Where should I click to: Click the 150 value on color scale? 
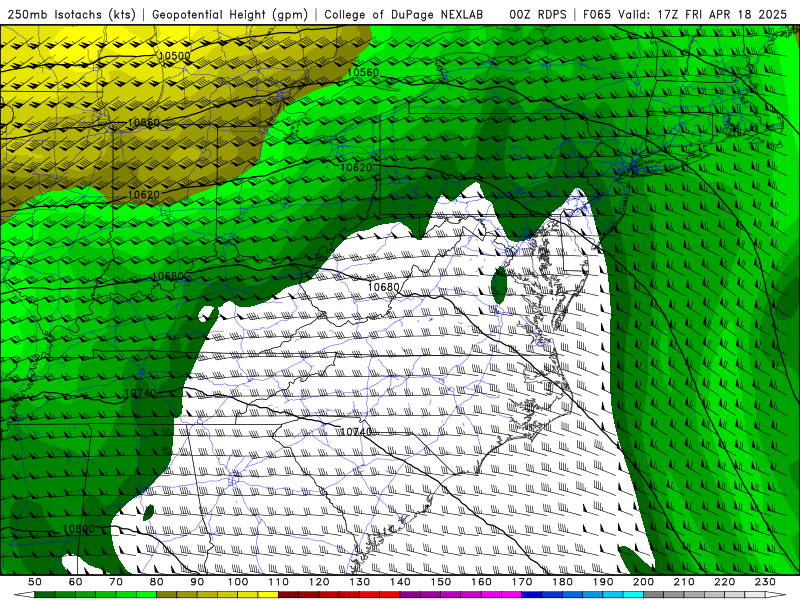click(x=441, y=582)
